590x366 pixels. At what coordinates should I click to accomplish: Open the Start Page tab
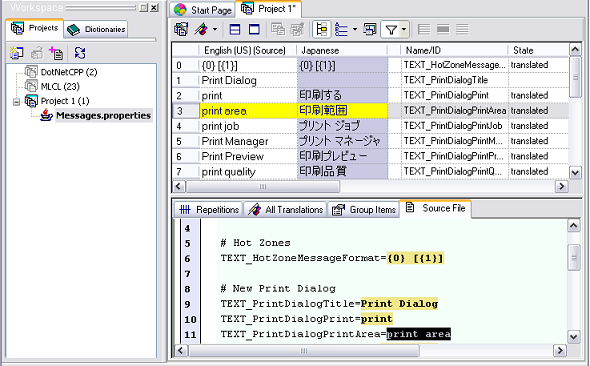tap(203, 10)
